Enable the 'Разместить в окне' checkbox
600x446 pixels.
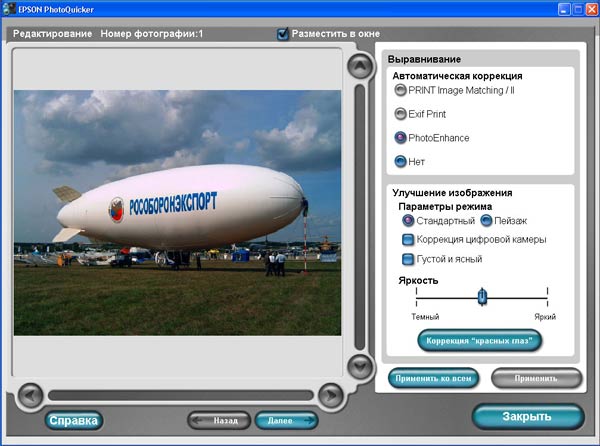pos(283,34)
